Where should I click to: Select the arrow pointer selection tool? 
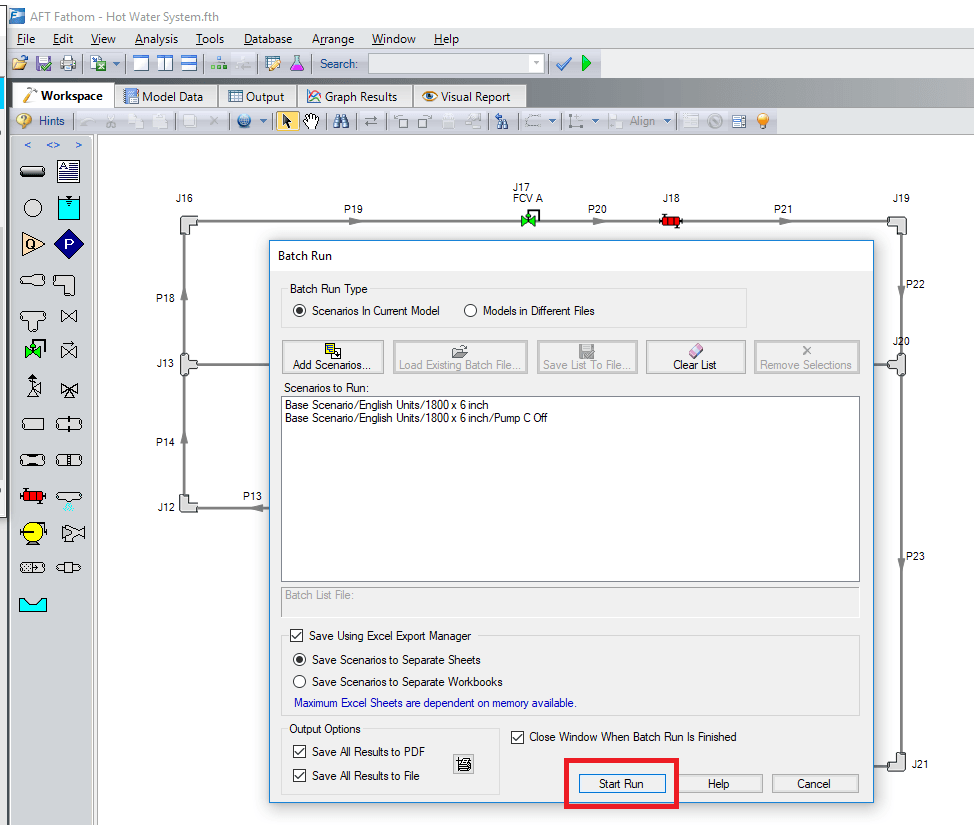(286, 121)
